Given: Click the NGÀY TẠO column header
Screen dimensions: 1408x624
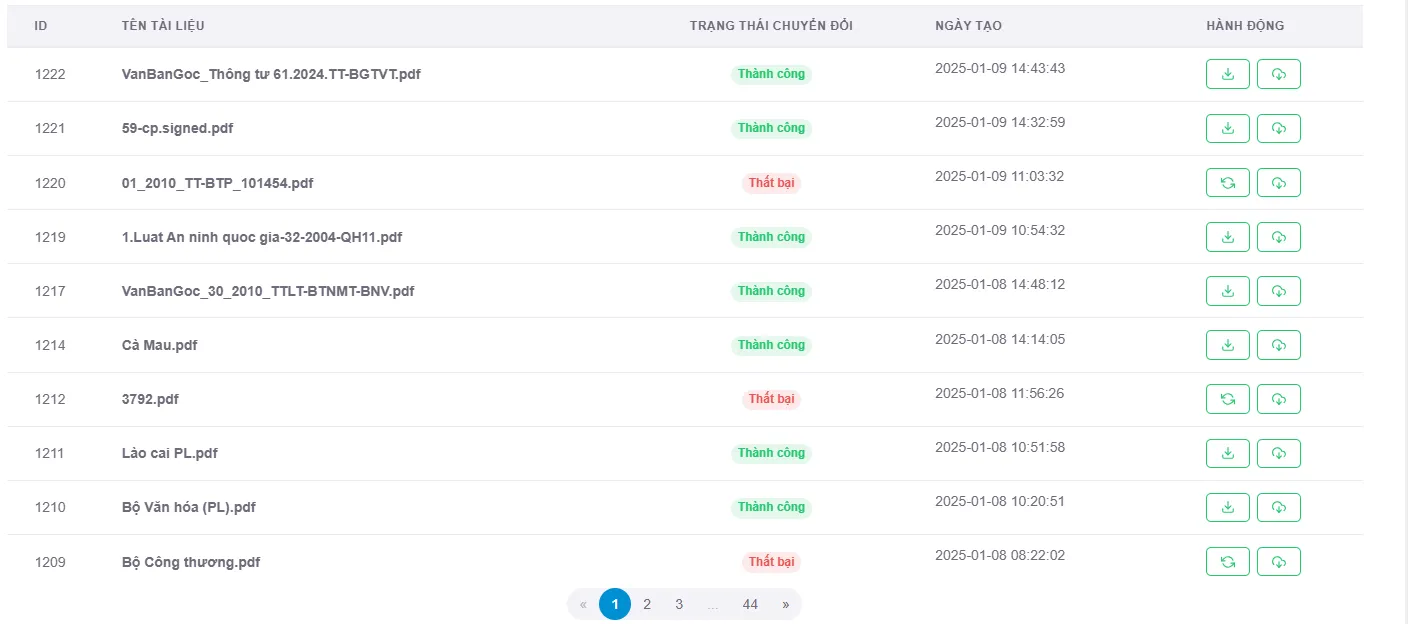Looking at the screenshot, I should coord(968,26).
